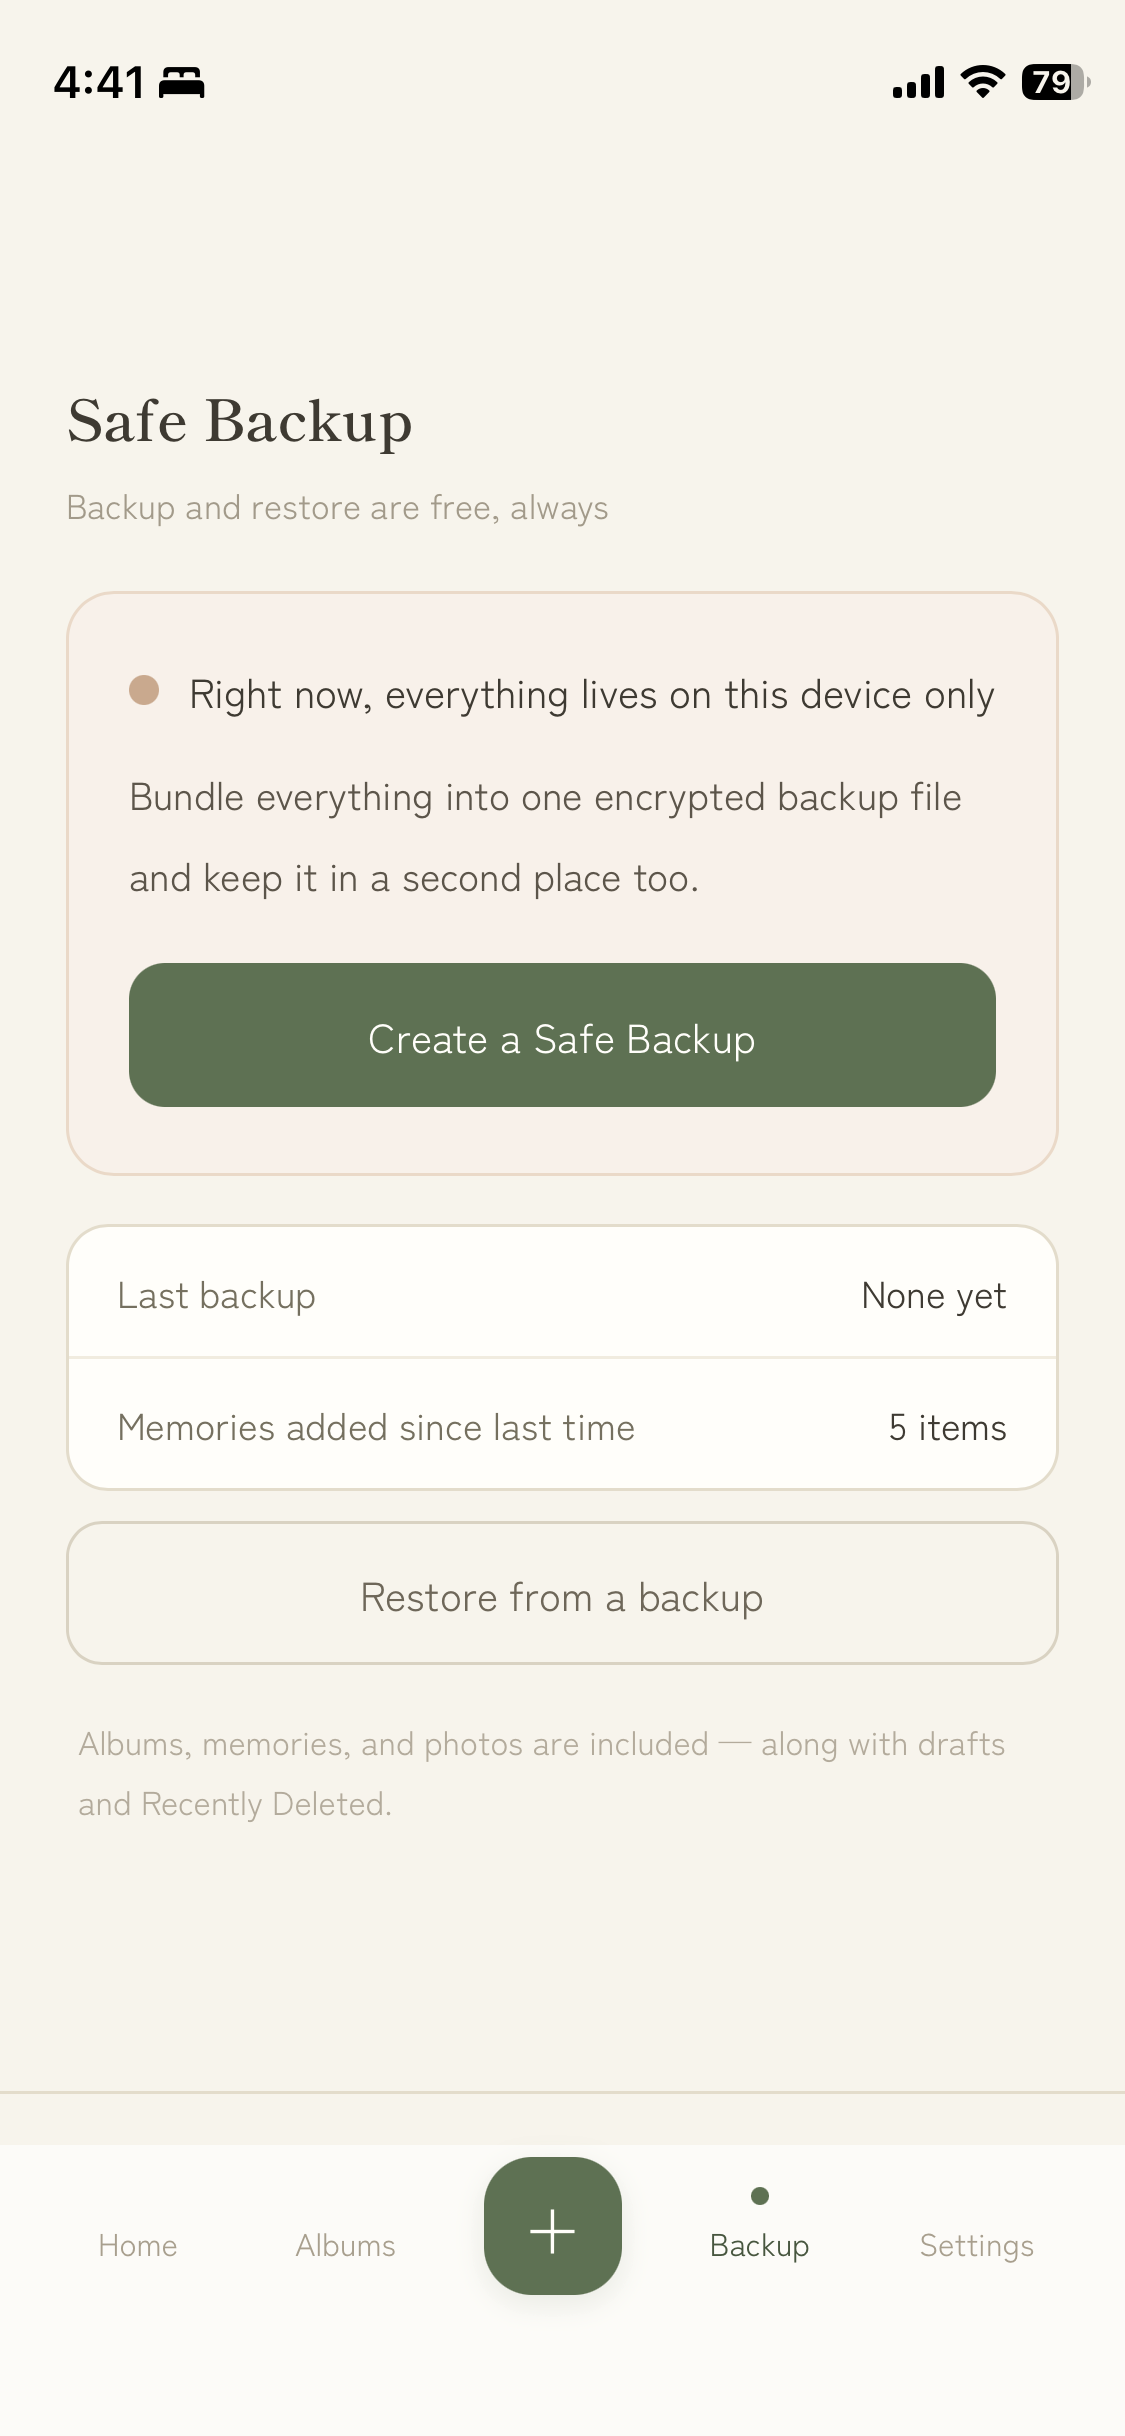
Task: Tap the Wi-Fi status icon
Action: point(983,82)
